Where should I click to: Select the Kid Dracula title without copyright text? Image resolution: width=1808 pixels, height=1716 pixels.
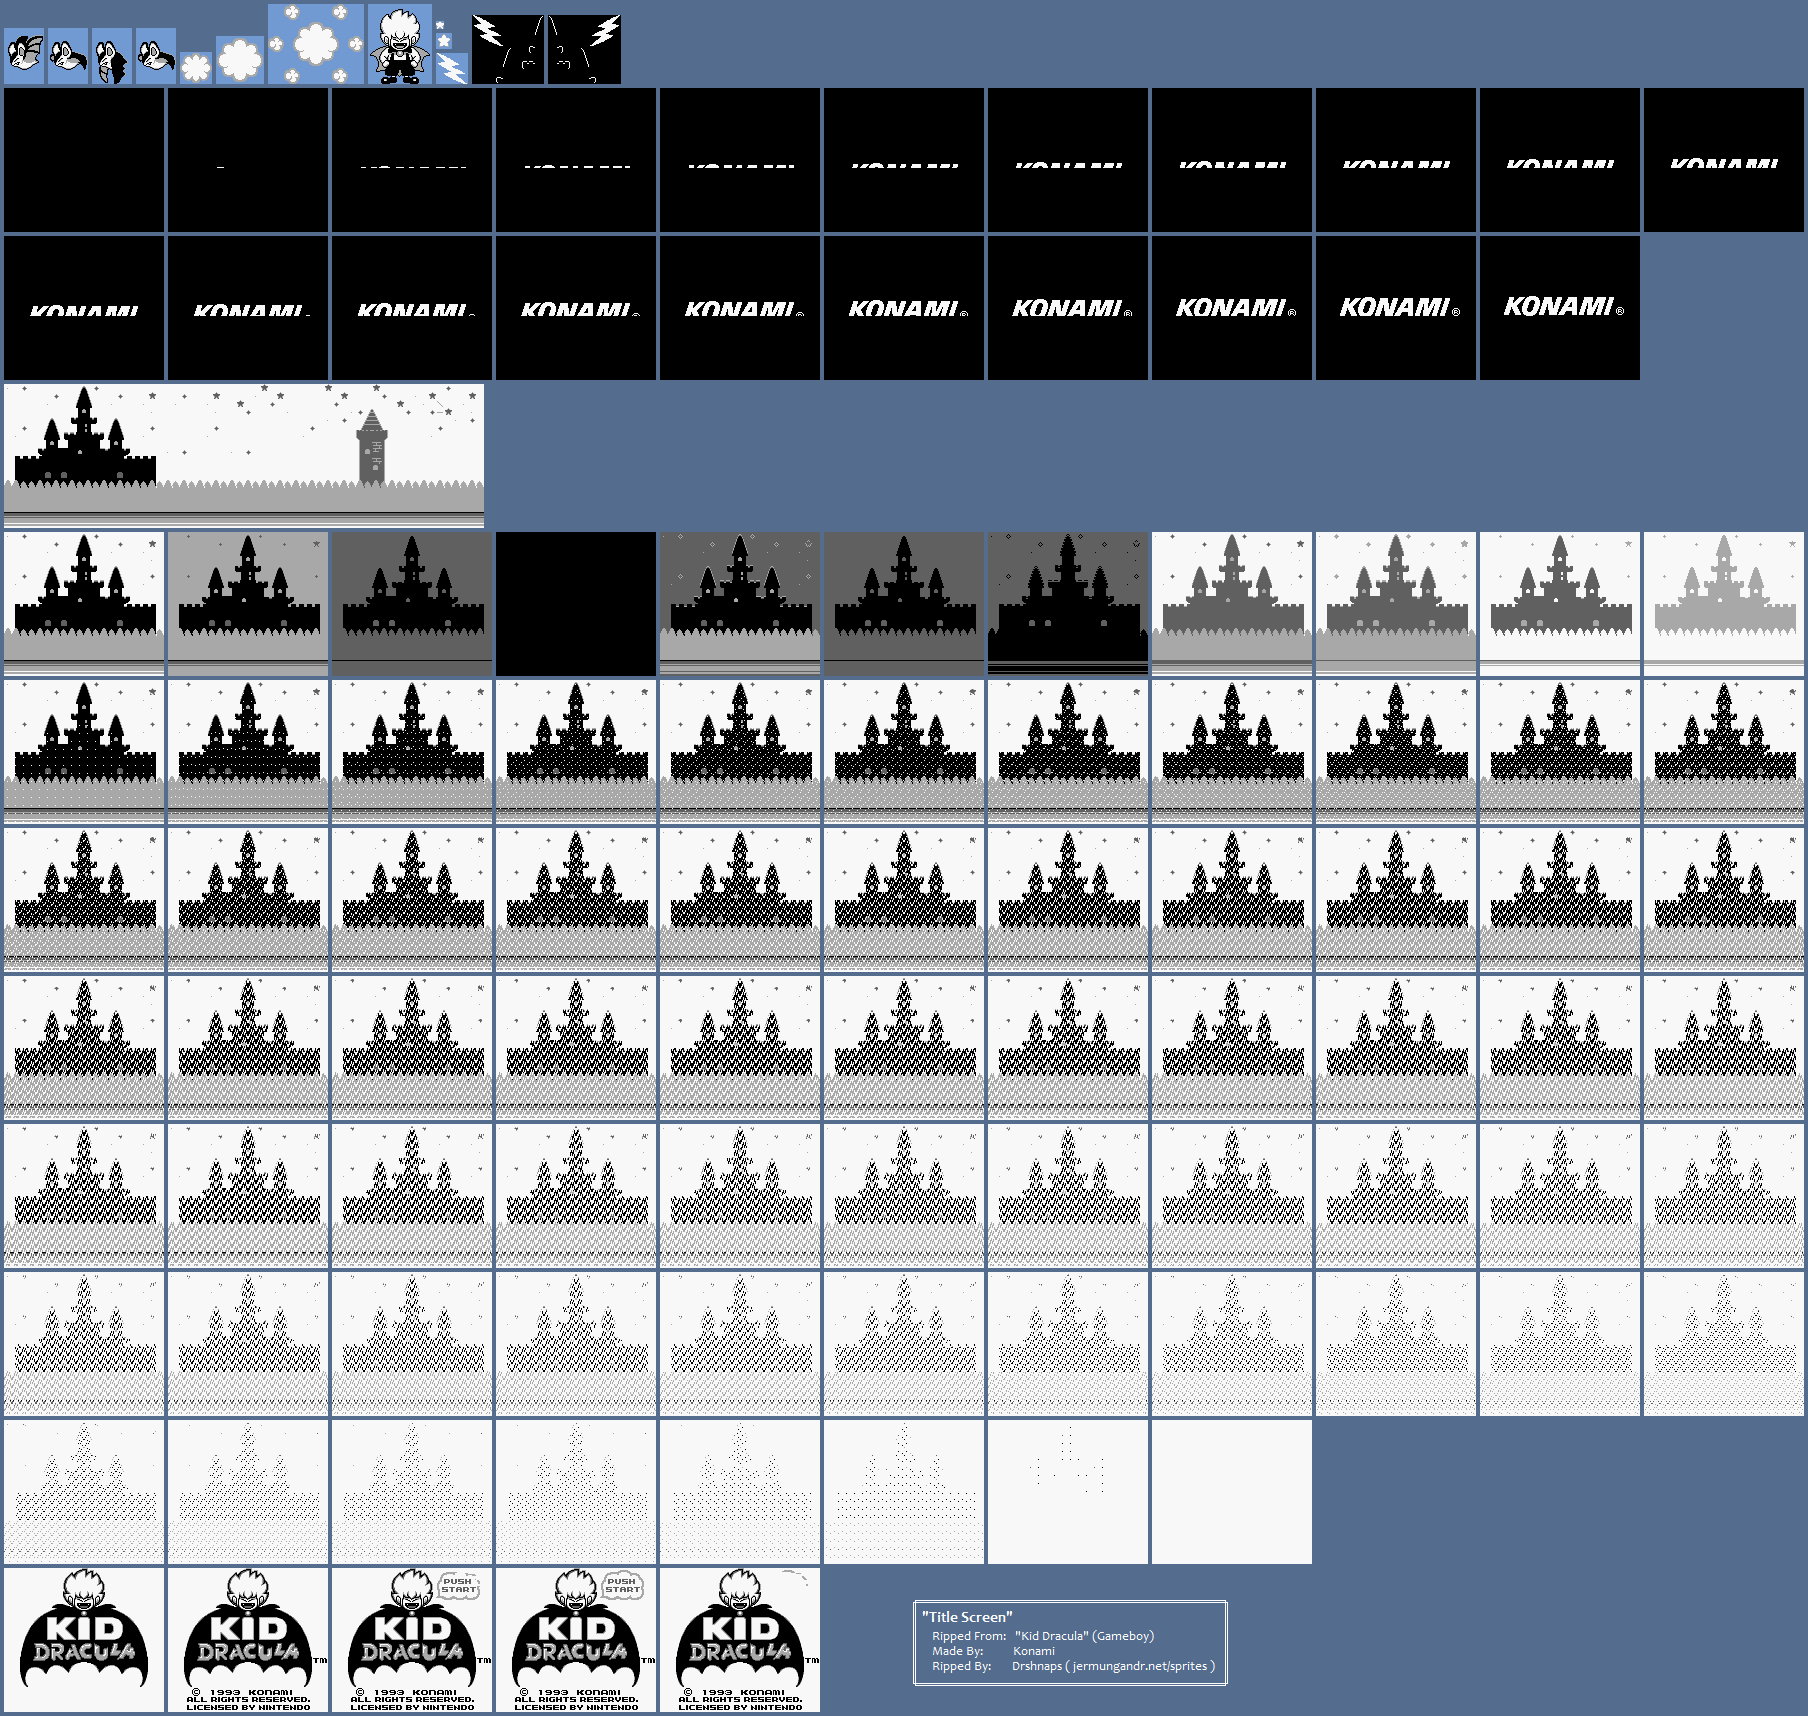click(84, 1640)
